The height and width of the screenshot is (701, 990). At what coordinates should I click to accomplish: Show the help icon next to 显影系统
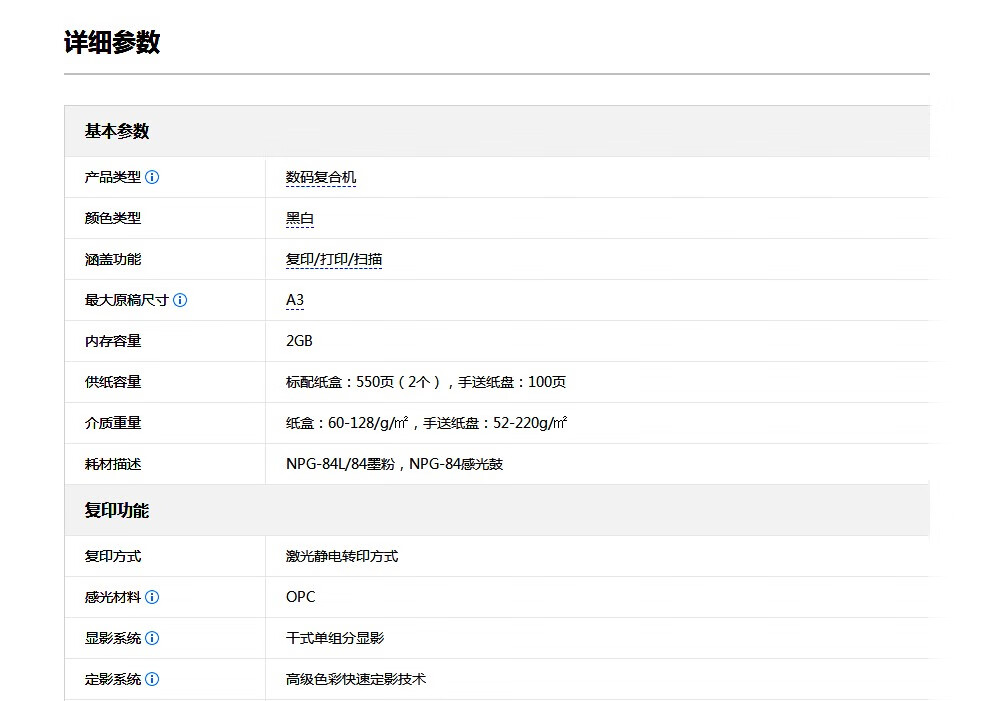[152, 638]
